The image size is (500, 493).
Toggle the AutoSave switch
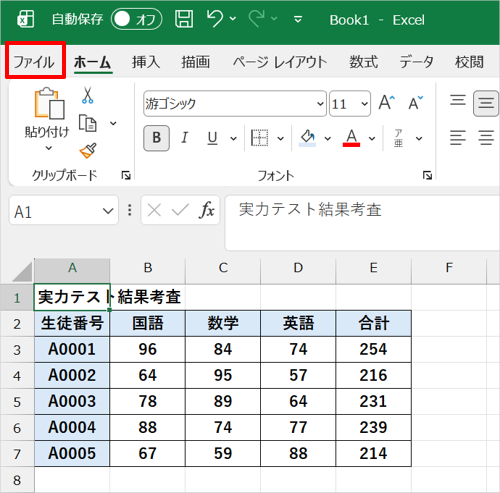[x=137, y=19]
